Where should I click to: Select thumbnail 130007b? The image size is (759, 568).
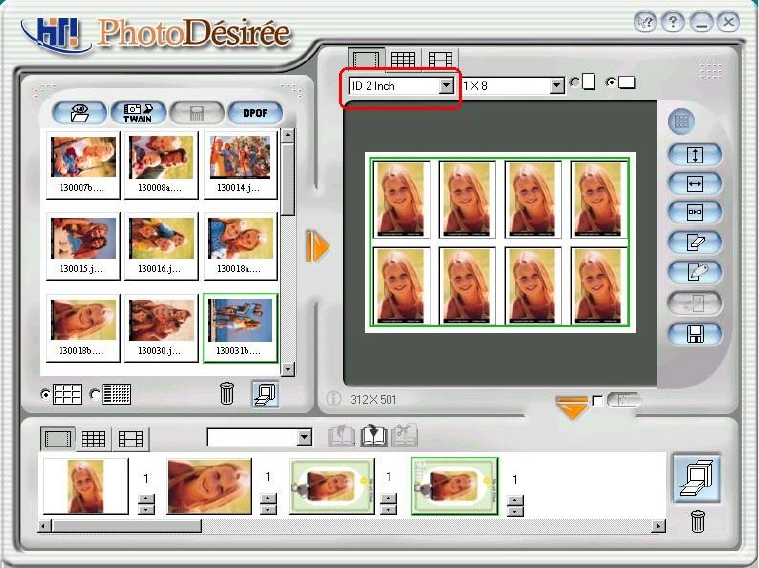[83, 165]
